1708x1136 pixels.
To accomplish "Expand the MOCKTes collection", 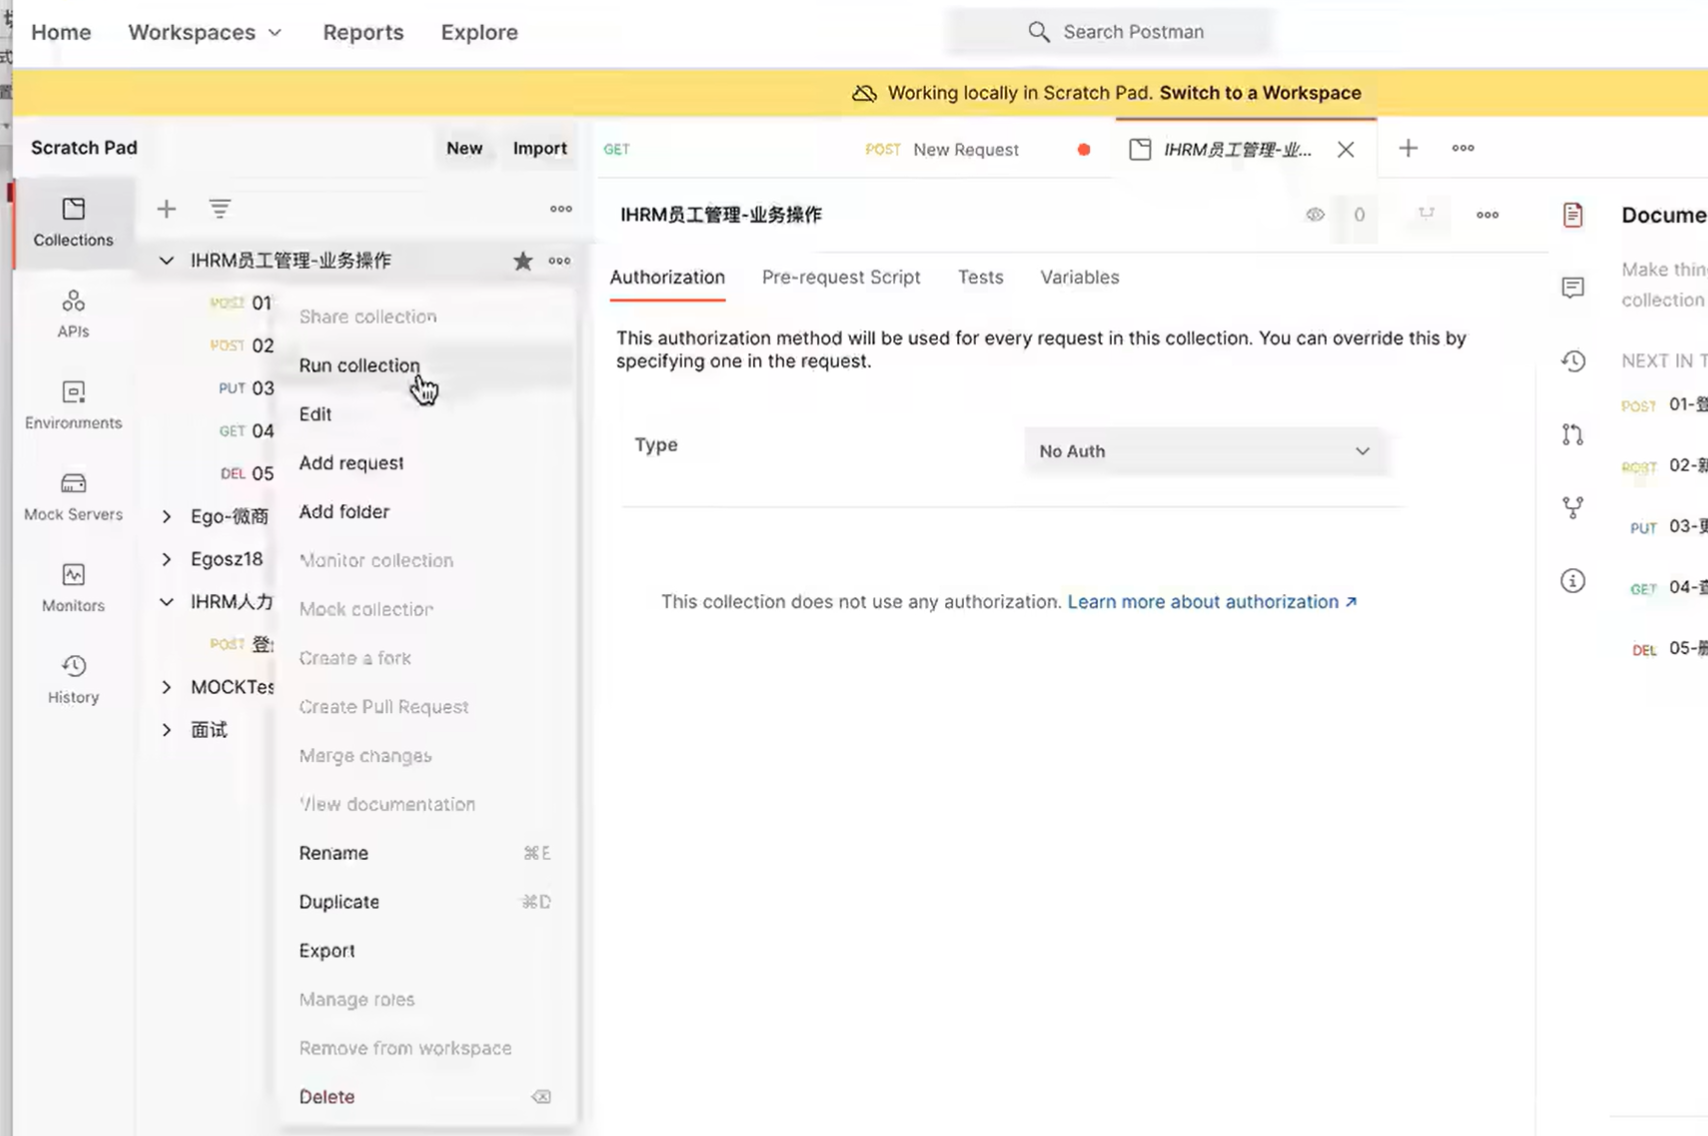I will coord(166,687).
